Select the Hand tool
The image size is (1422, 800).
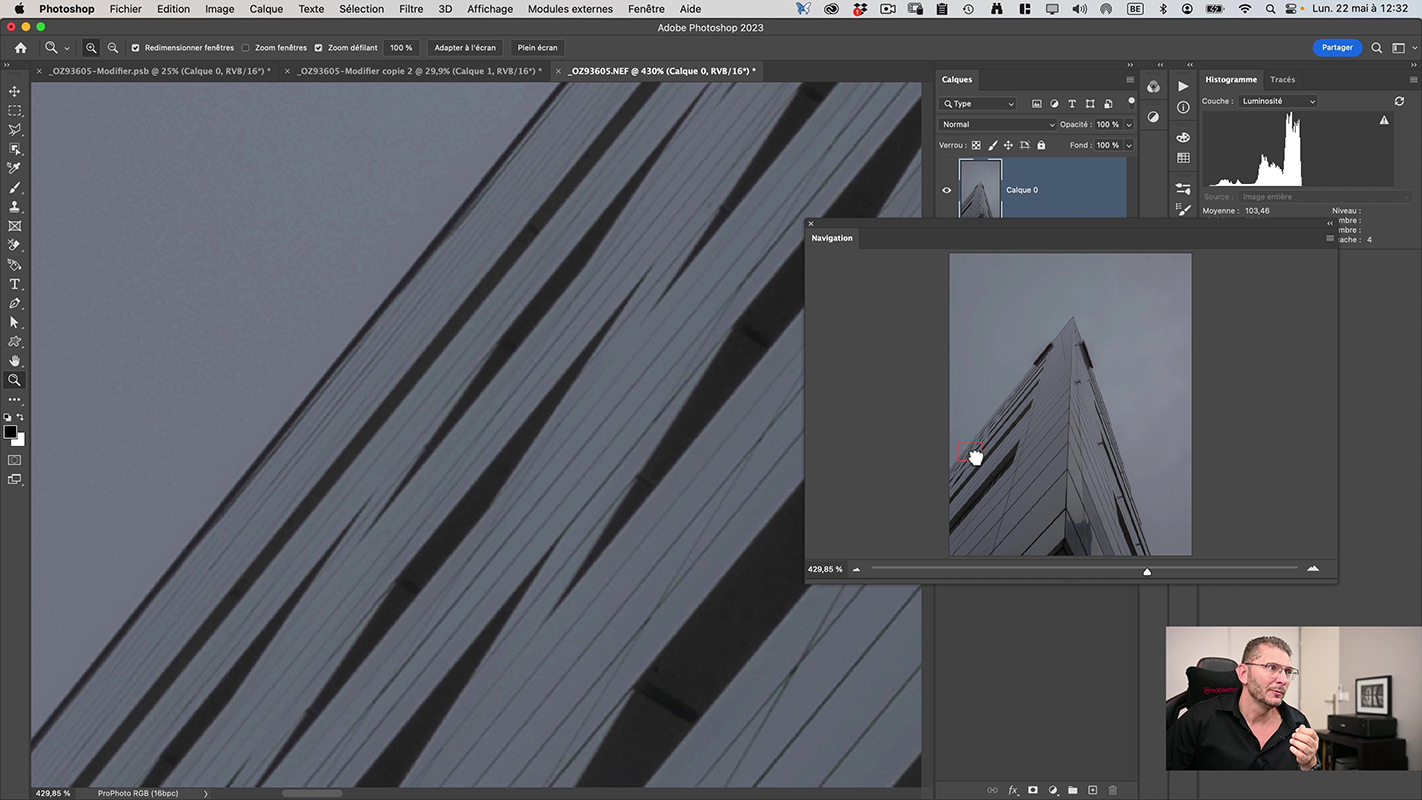15,361
